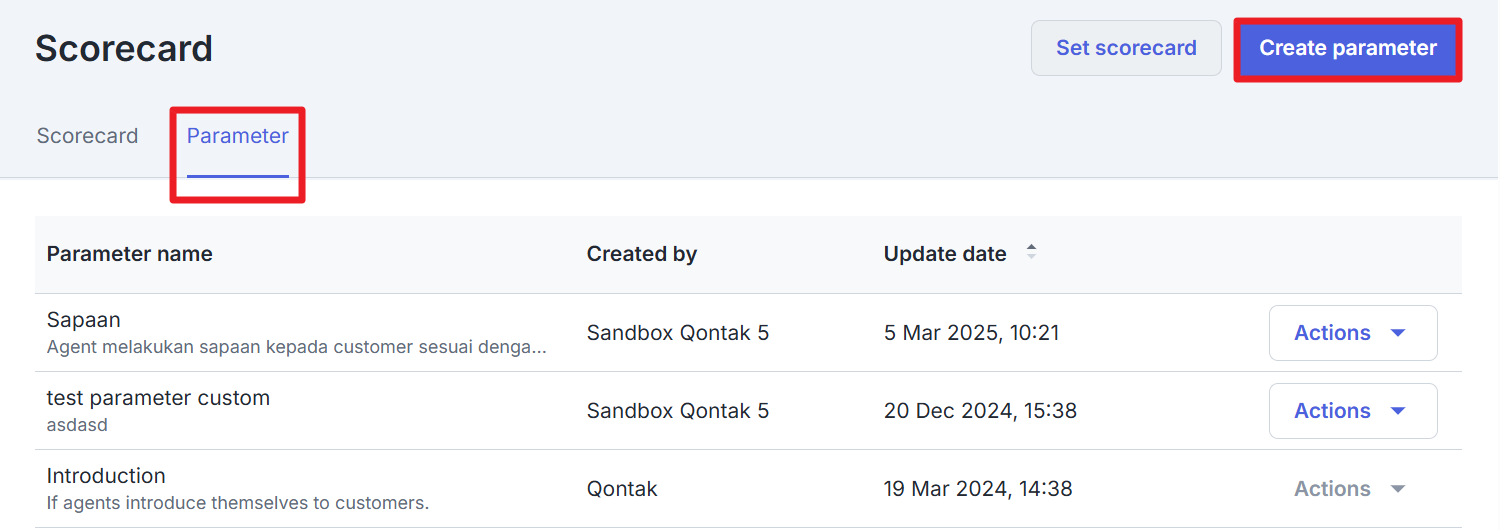Screen dimensions: 1500x530
Task: Open the Set scorecard button
Action: tap(1126, 48)
